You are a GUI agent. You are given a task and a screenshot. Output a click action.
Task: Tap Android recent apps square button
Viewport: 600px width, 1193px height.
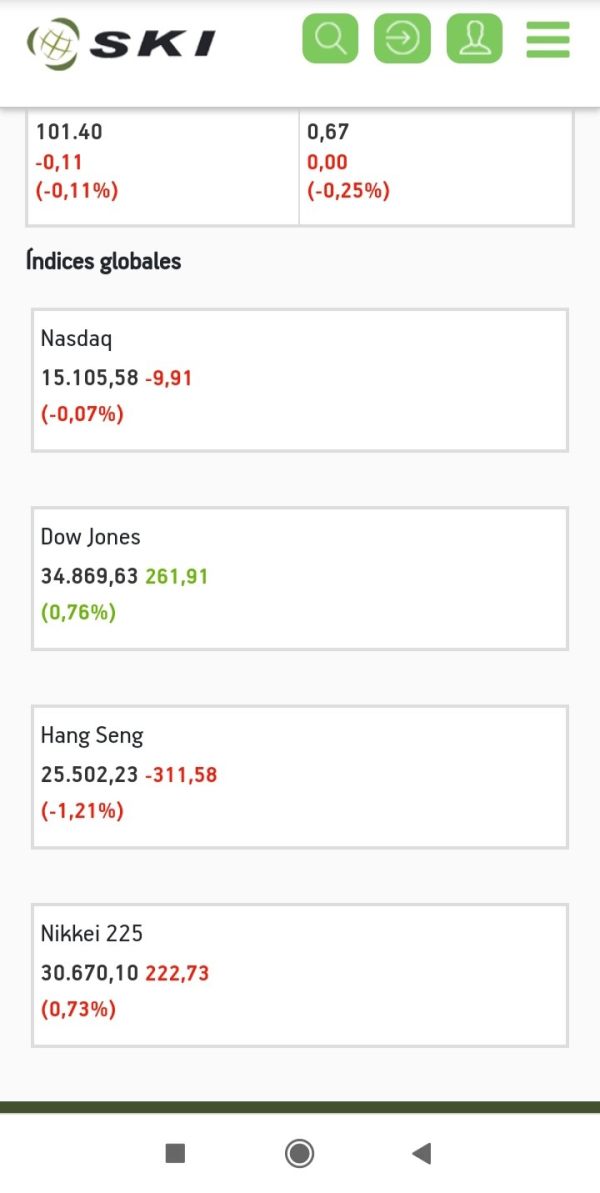coord(176,1153)
